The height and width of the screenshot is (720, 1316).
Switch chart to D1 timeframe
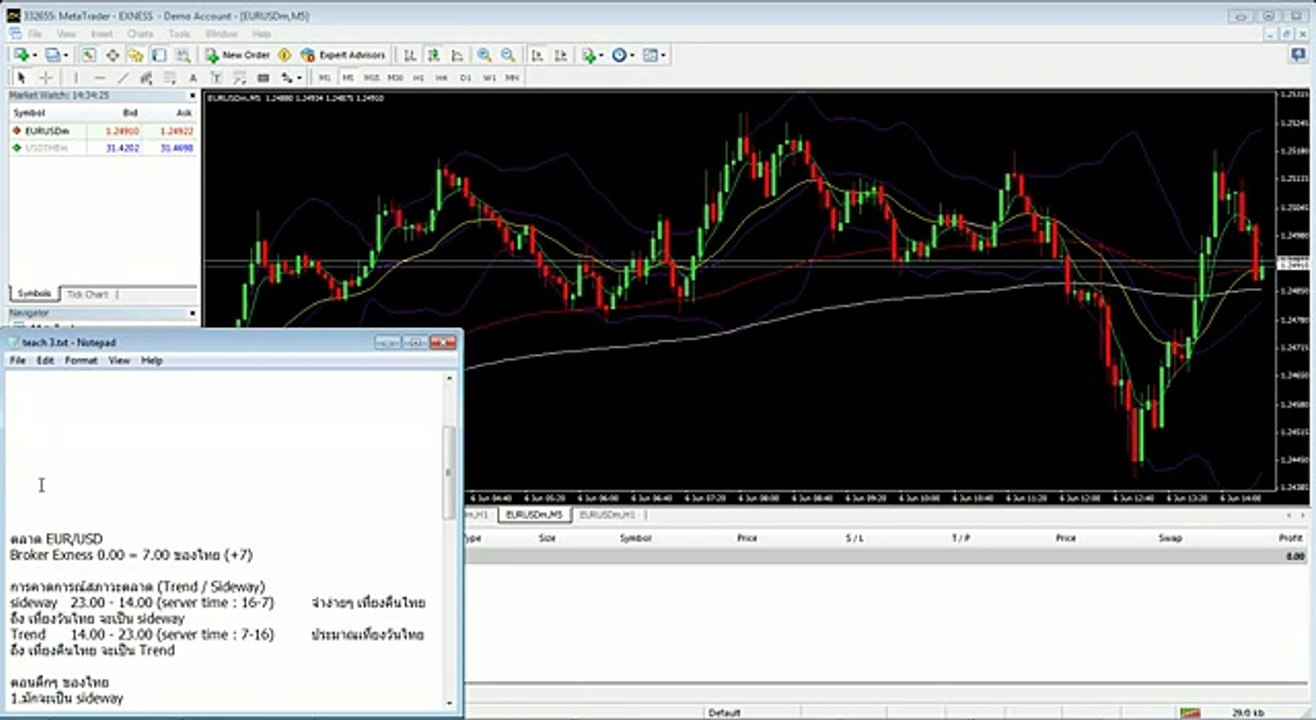pos(465,77)
